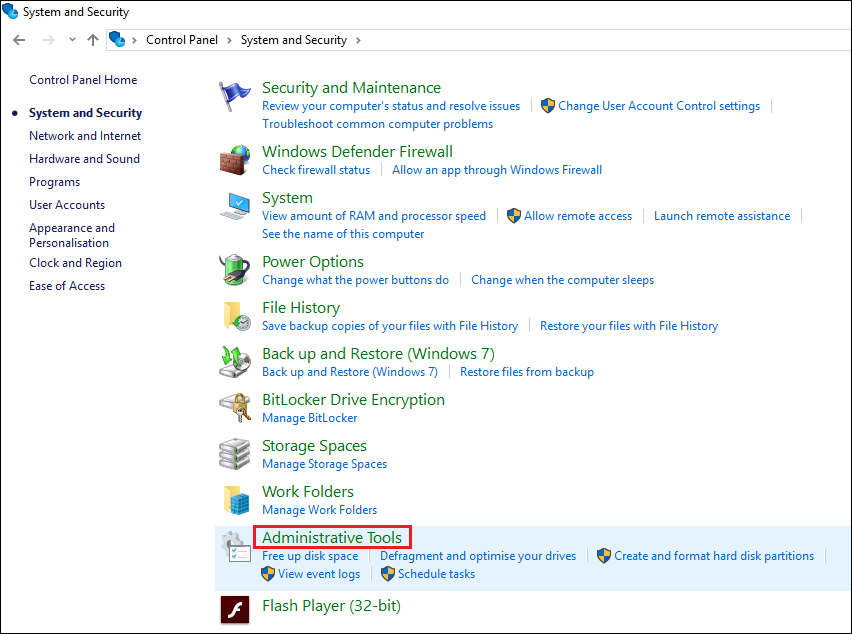Image resolution: width=852 pixels, height=634 pixels.
Task: Click System and Security breadcrumb in address bar
Action: tap(293, 40)
